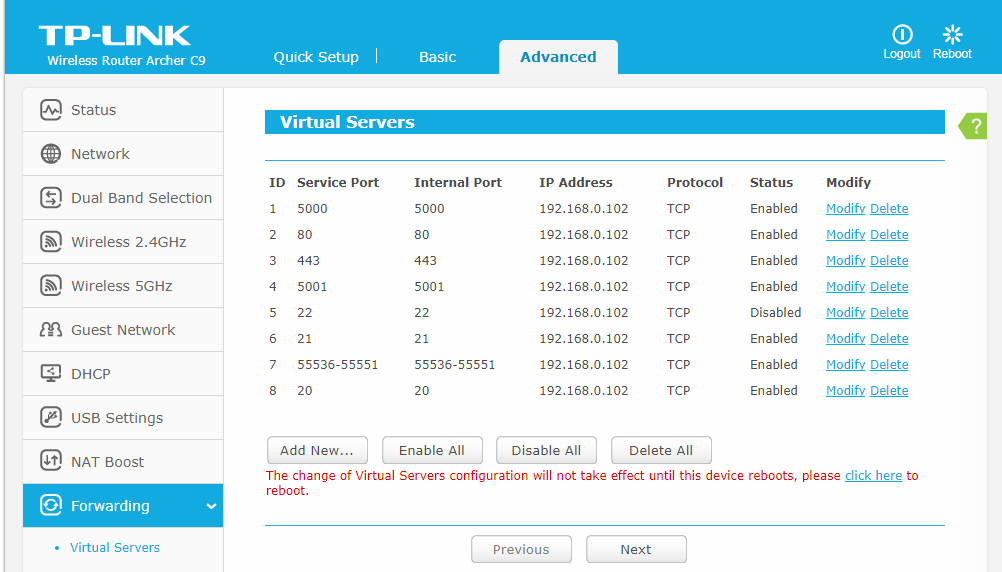Viewport: 1002px width, 572px height.
Task: Switch to the Basic tab
Action: coord(437,57)
